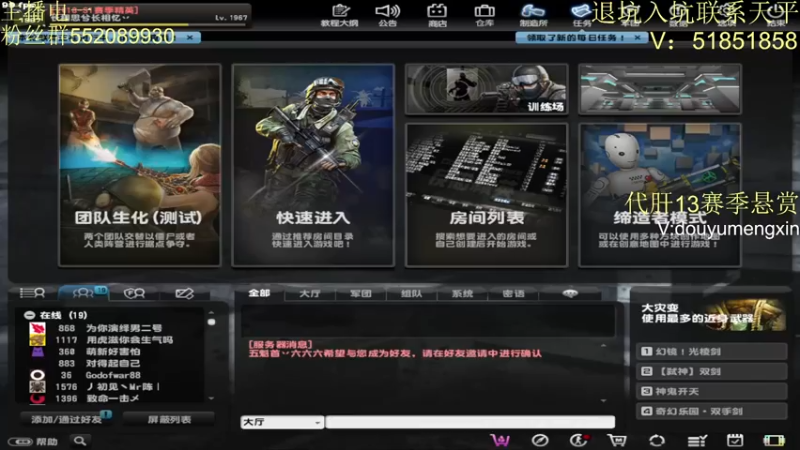Viewport: 800px width, 450px height.
Task: Open the checklist icon in bottom bar
Action: (x=696, y=440)
